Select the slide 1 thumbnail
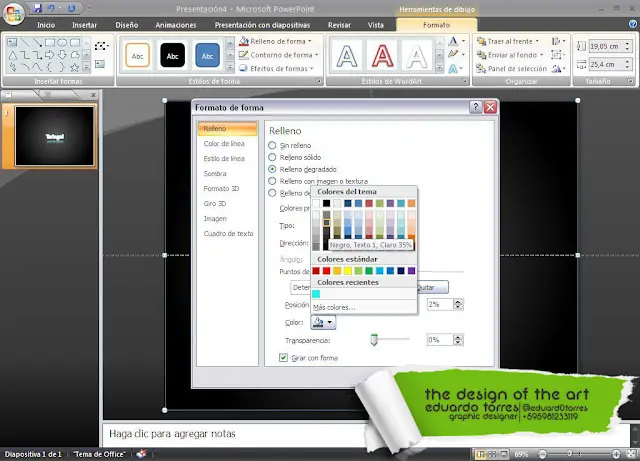 [x=54, y=136]
